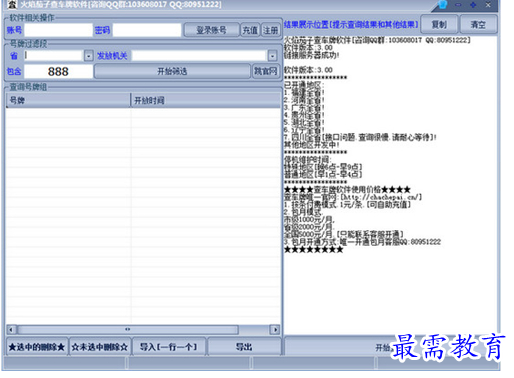Image resolution: width=514 pixels, height=378 pixels.
Task: Click the 结果展示位置 result label text
Action: point(351,24)
